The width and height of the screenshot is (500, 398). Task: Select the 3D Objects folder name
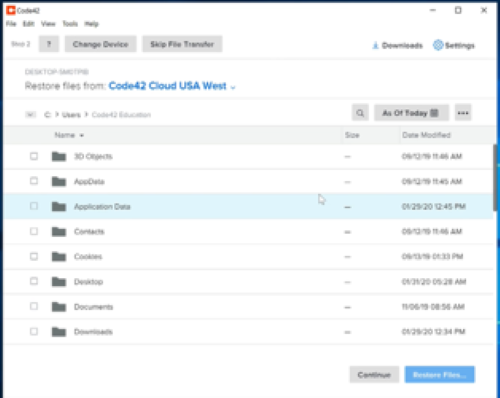[x=93, y=156]
